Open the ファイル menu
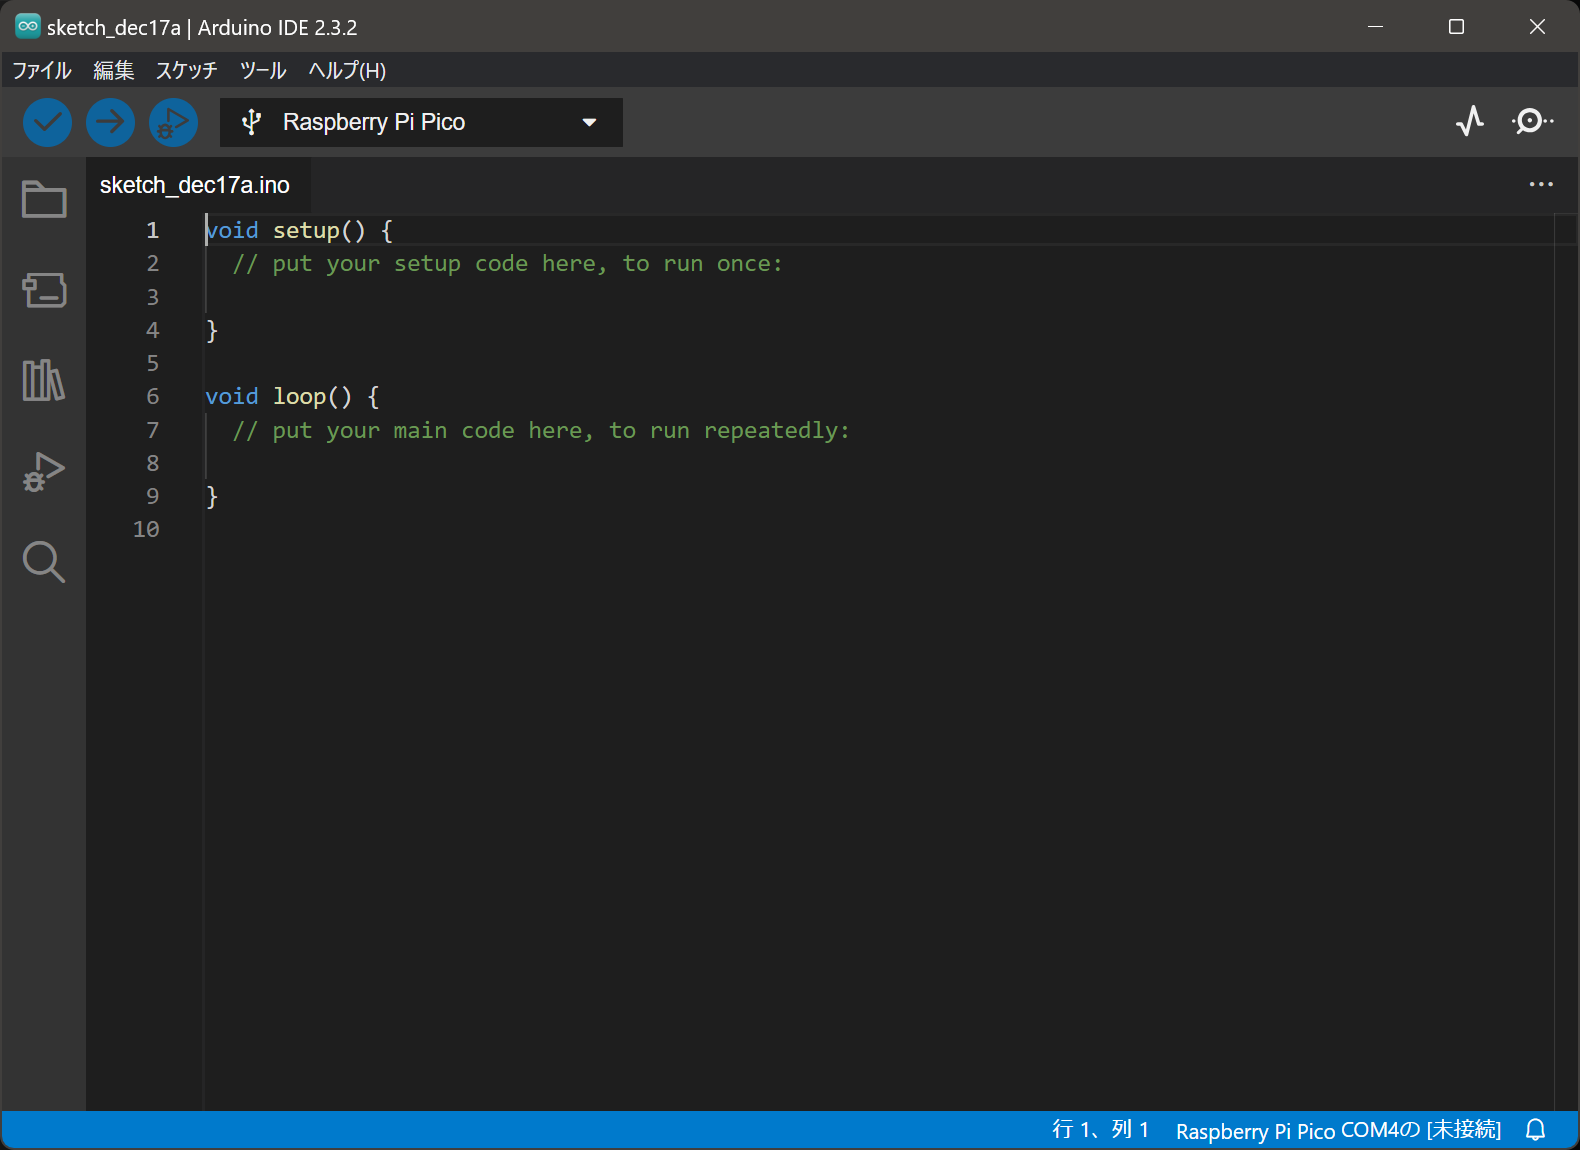This screenshot has width=1580, height=1150. coord(42,70)
